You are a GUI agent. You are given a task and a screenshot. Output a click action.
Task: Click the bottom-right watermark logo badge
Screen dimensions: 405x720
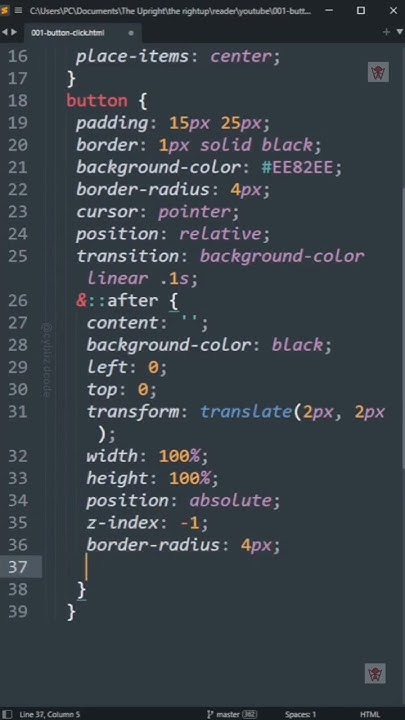point(375,673)
